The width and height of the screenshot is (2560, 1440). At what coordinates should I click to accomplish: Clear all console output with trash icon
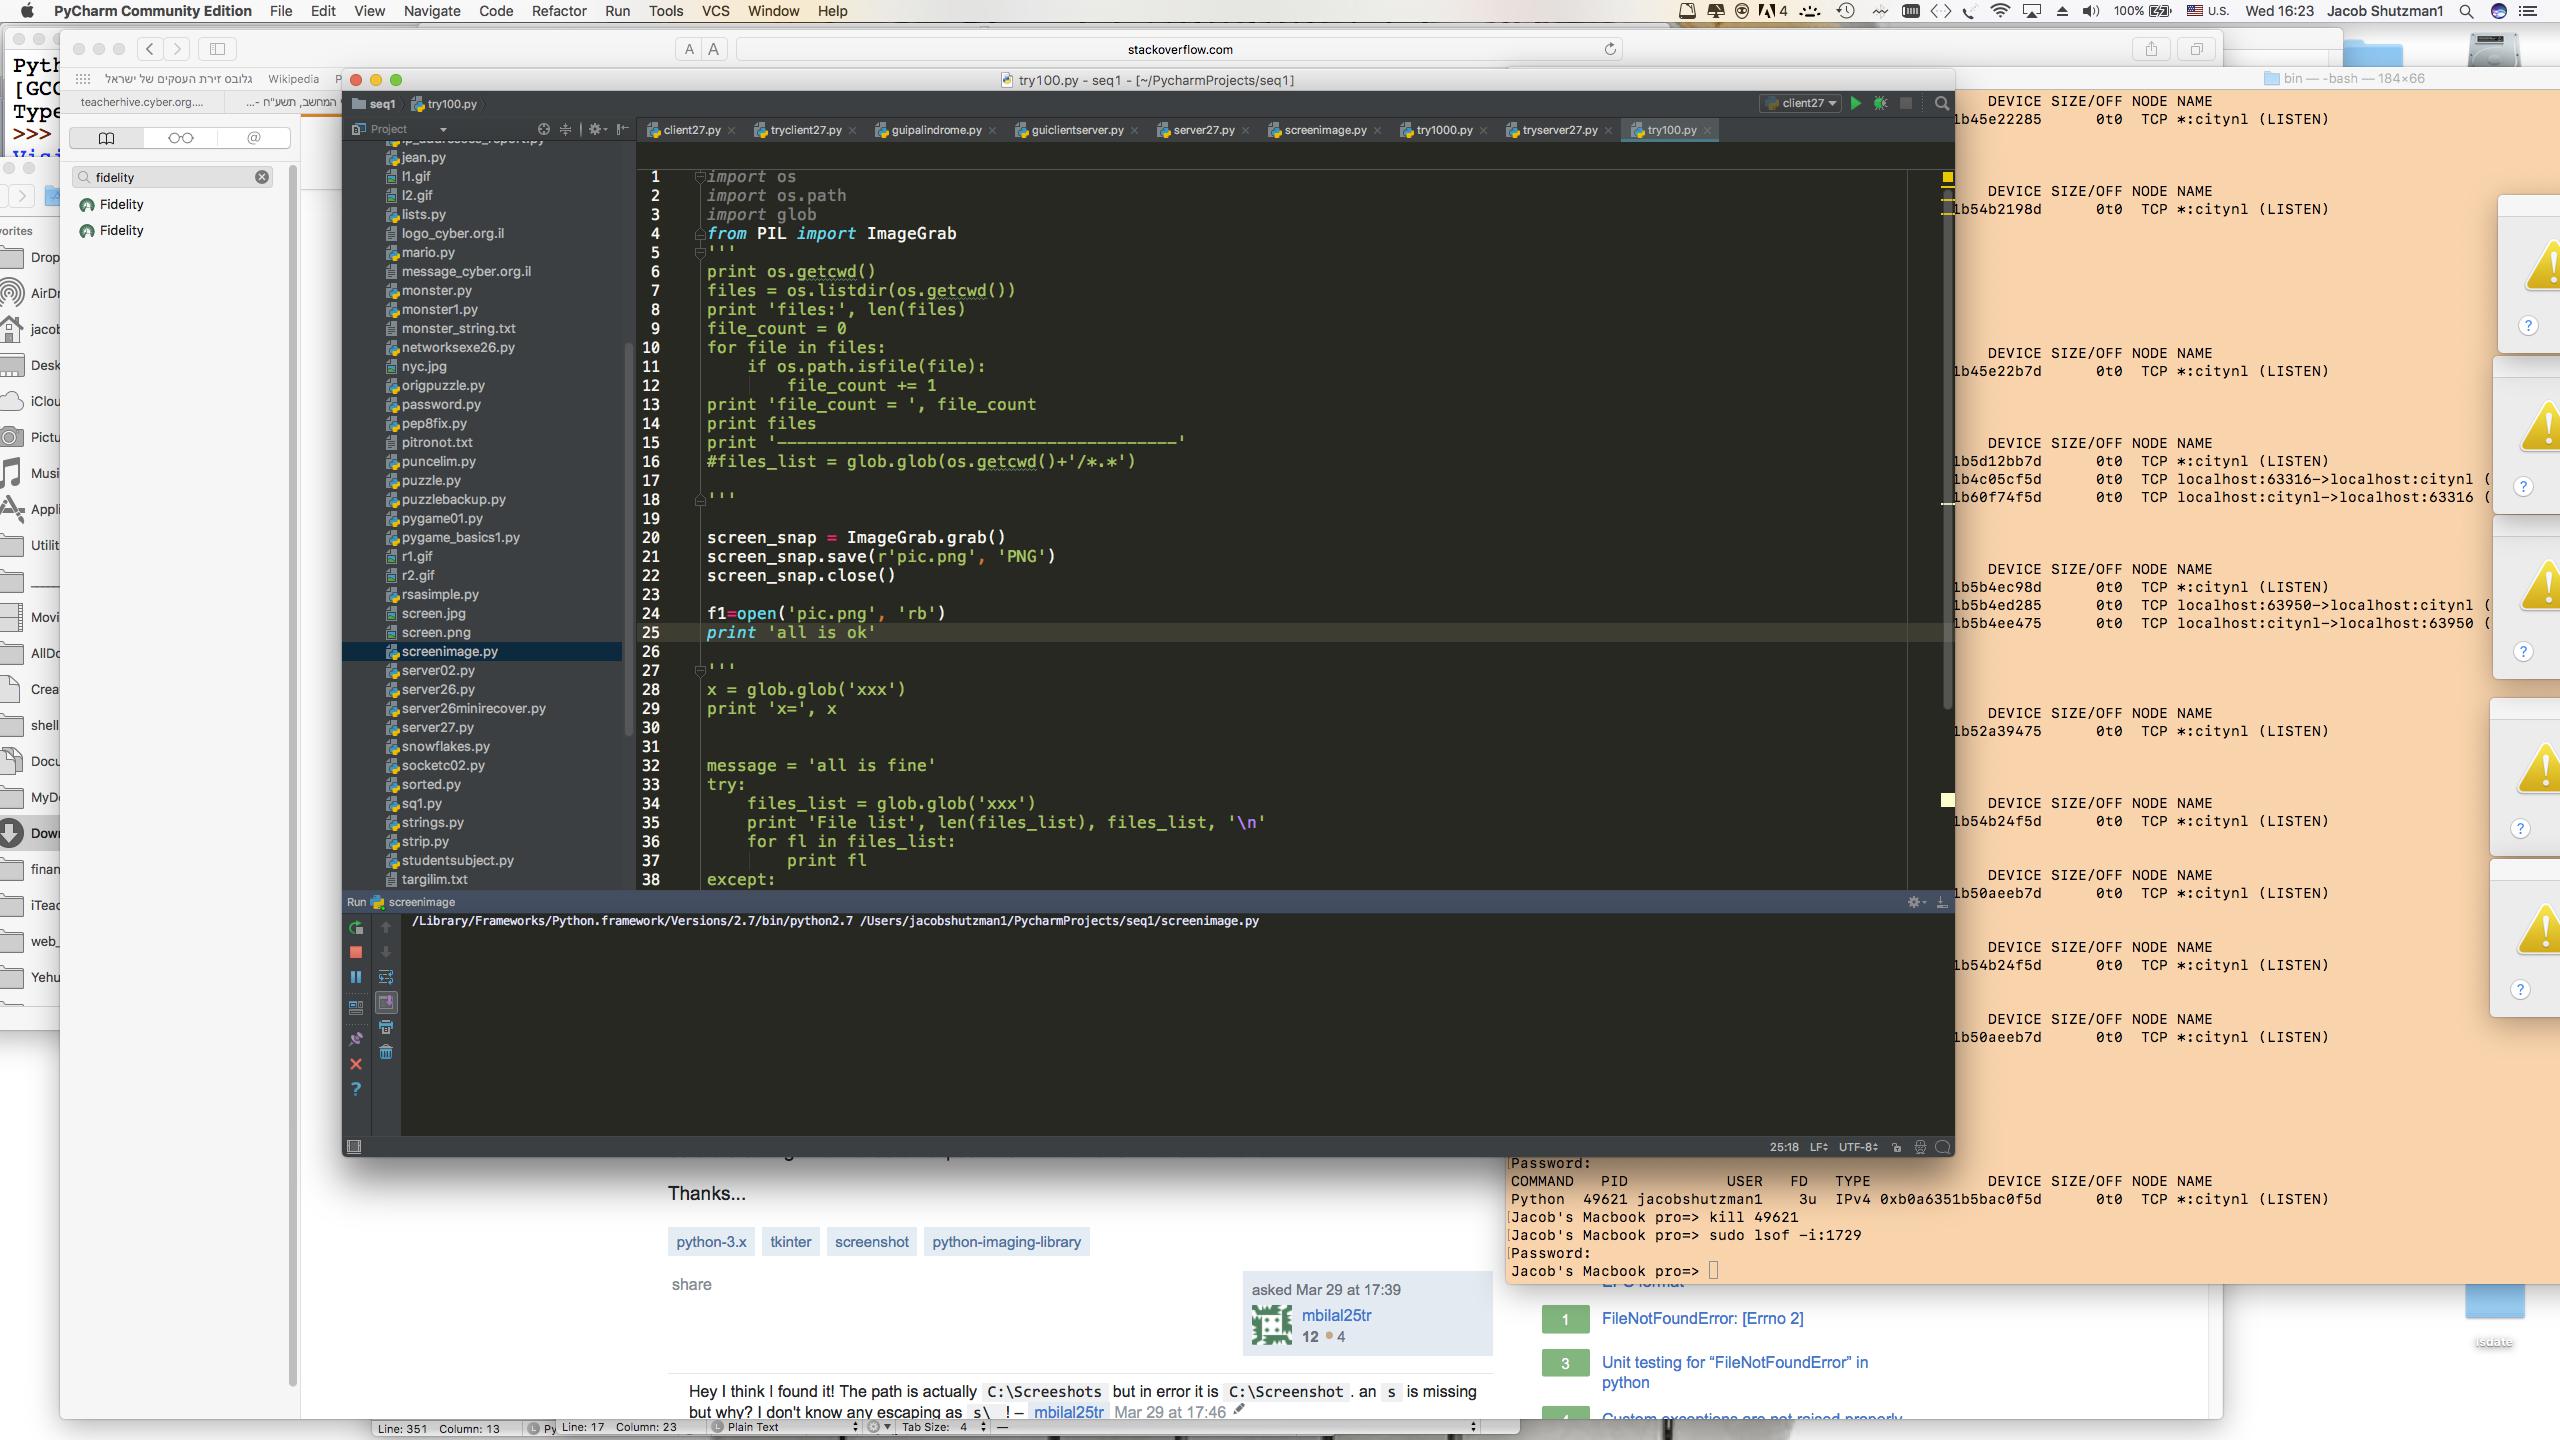tap(386, 1052)
